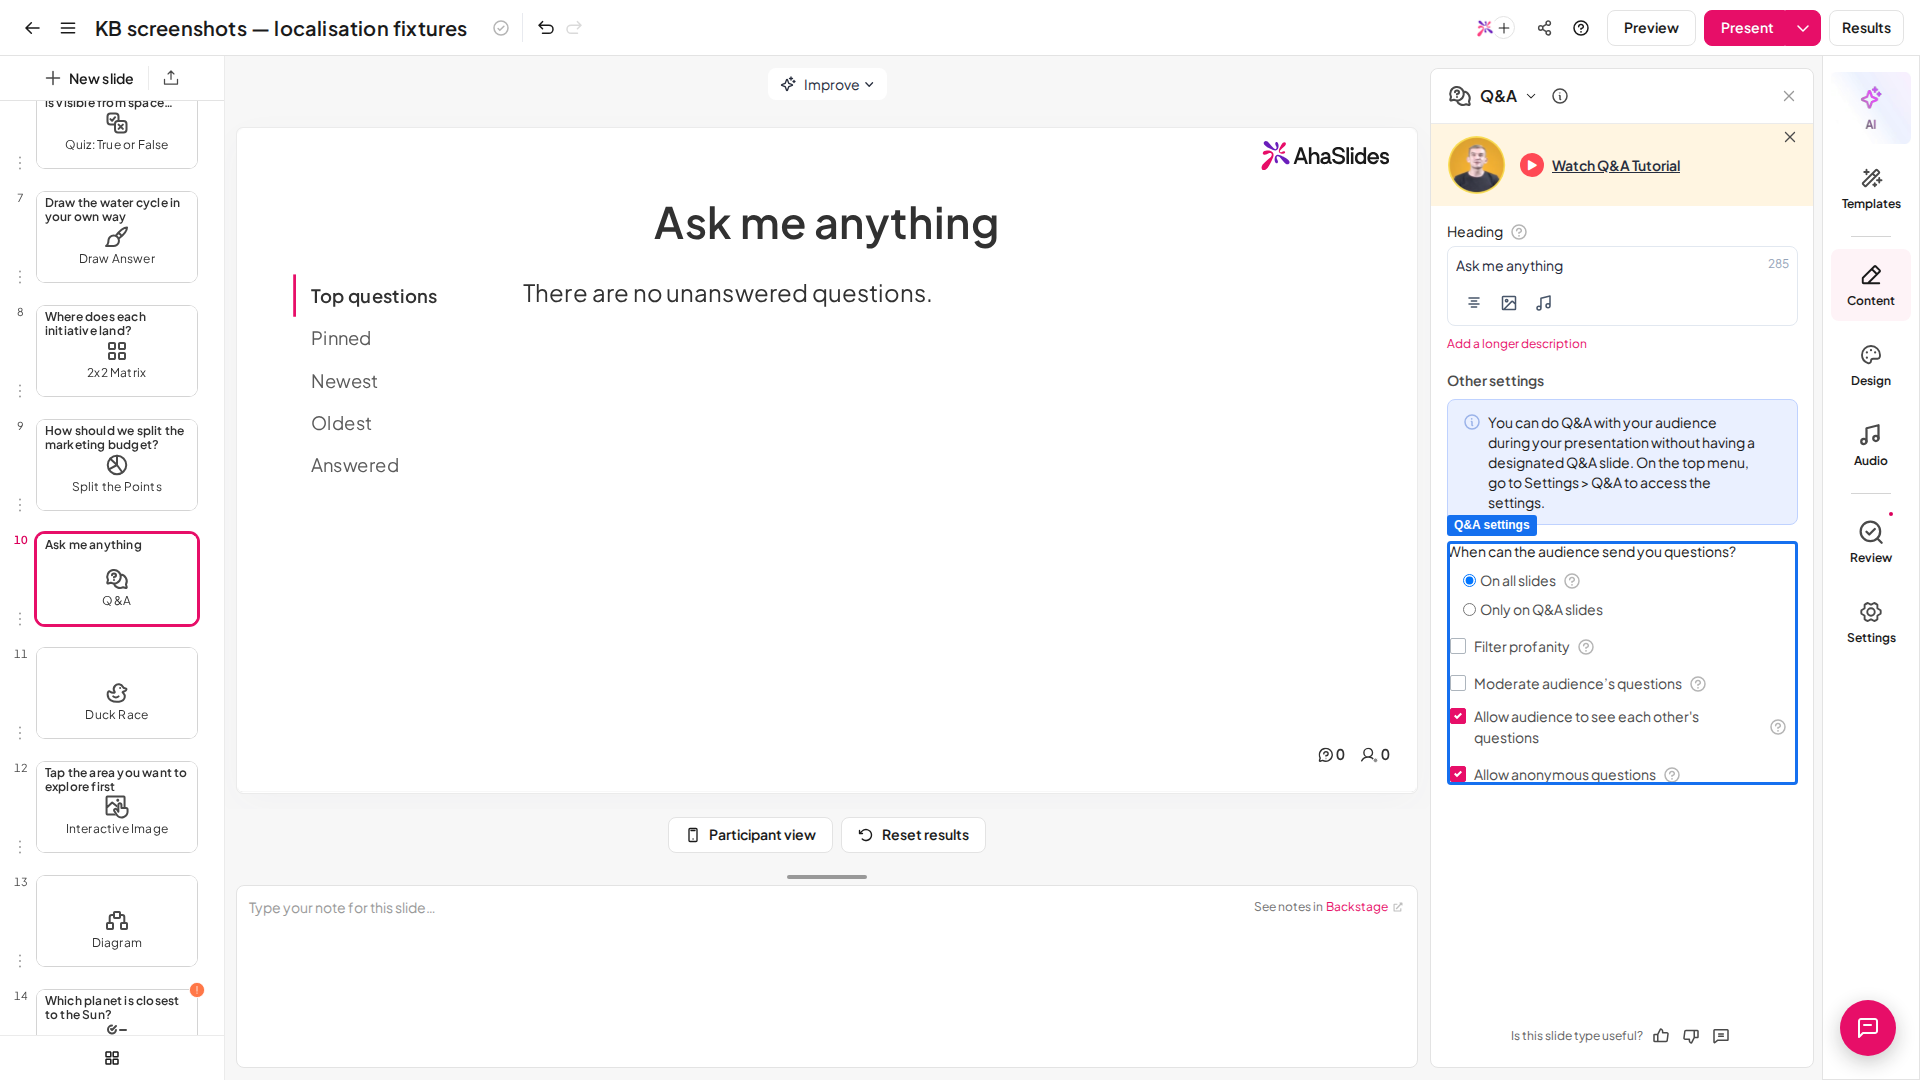Open Watch Q&A Tutorial link

(x=1616, y=166)
